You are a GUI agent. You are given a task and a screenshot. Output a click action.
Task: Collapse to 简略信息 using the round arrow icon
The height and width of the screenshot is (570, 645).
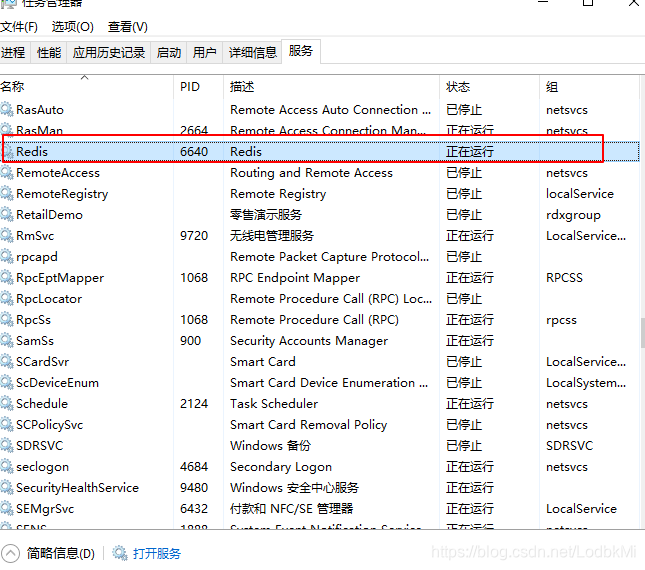click(x=10, y=553)
